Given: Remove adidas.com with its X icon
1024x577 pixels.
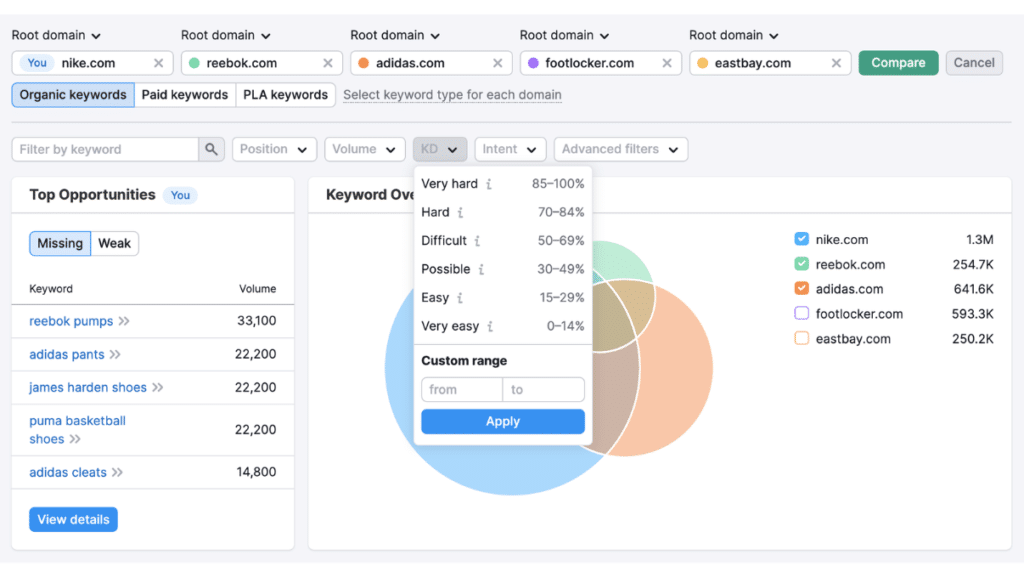Looking at the screenshot, I should click(x=498, y=63).
